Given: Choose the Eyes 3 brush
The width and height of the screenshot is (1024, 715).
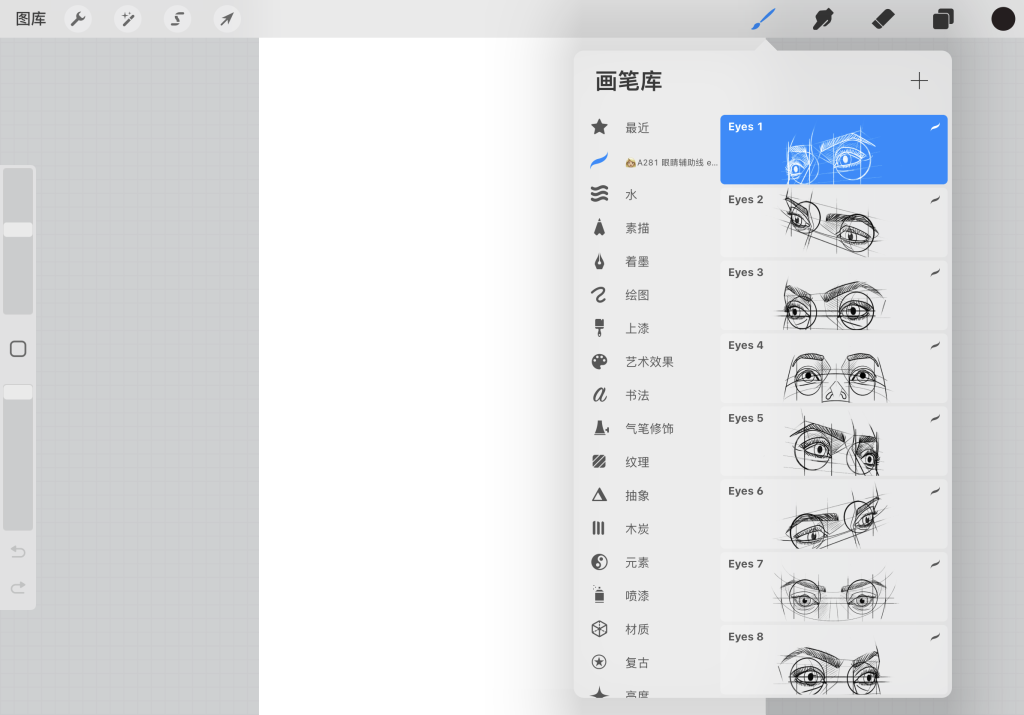Looking at the screenshot, I should tap(833, 296).
